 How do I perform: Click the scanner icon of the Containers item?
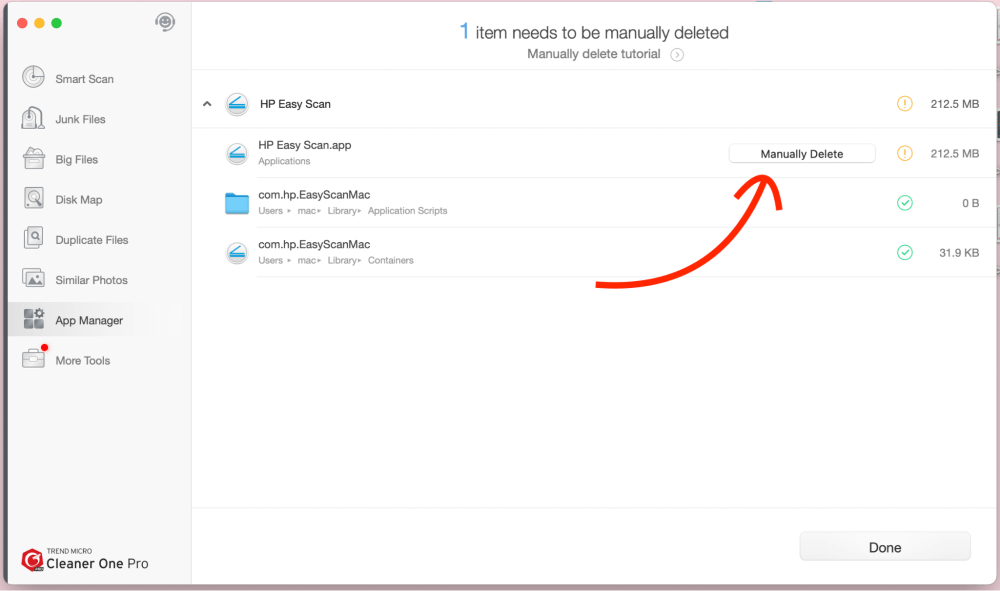237,253
